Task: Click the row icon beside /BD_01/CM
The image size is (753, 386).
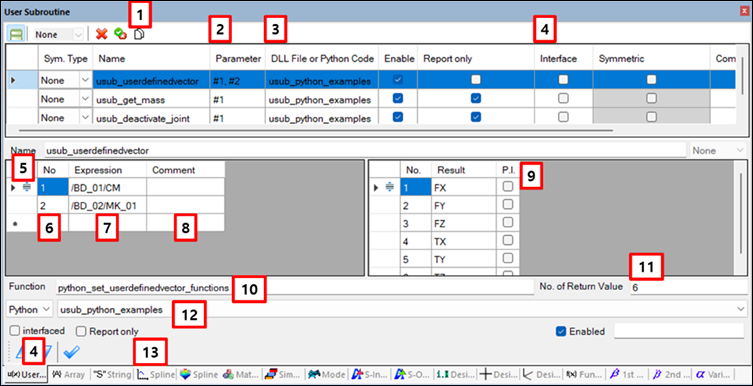Action: (26, 188)
